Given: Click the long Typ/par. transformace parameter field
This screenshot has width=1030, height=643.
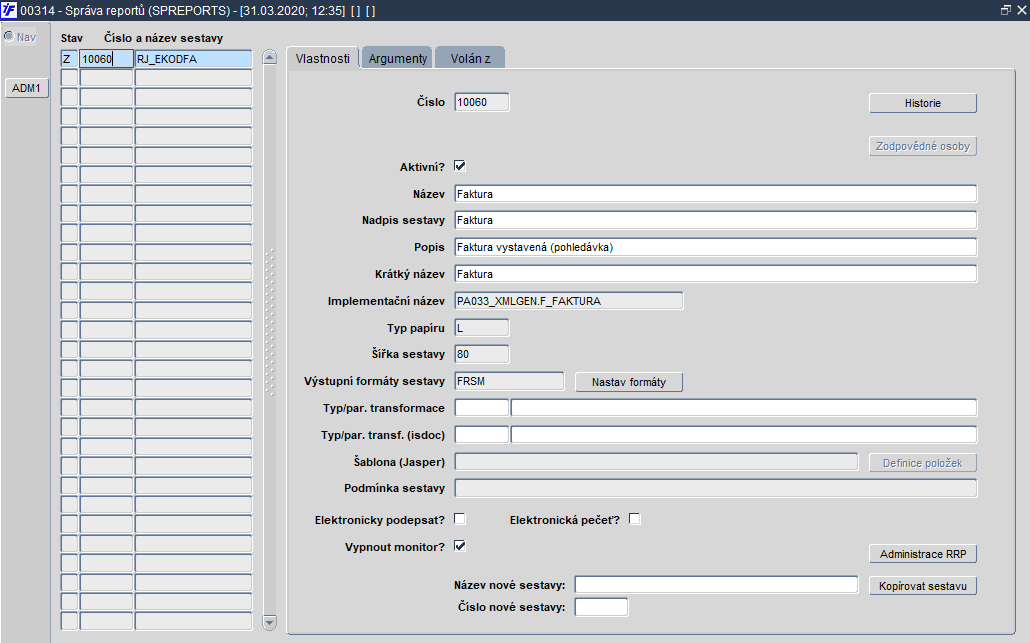Looking at the screenshot, I should tap(744, 408).
